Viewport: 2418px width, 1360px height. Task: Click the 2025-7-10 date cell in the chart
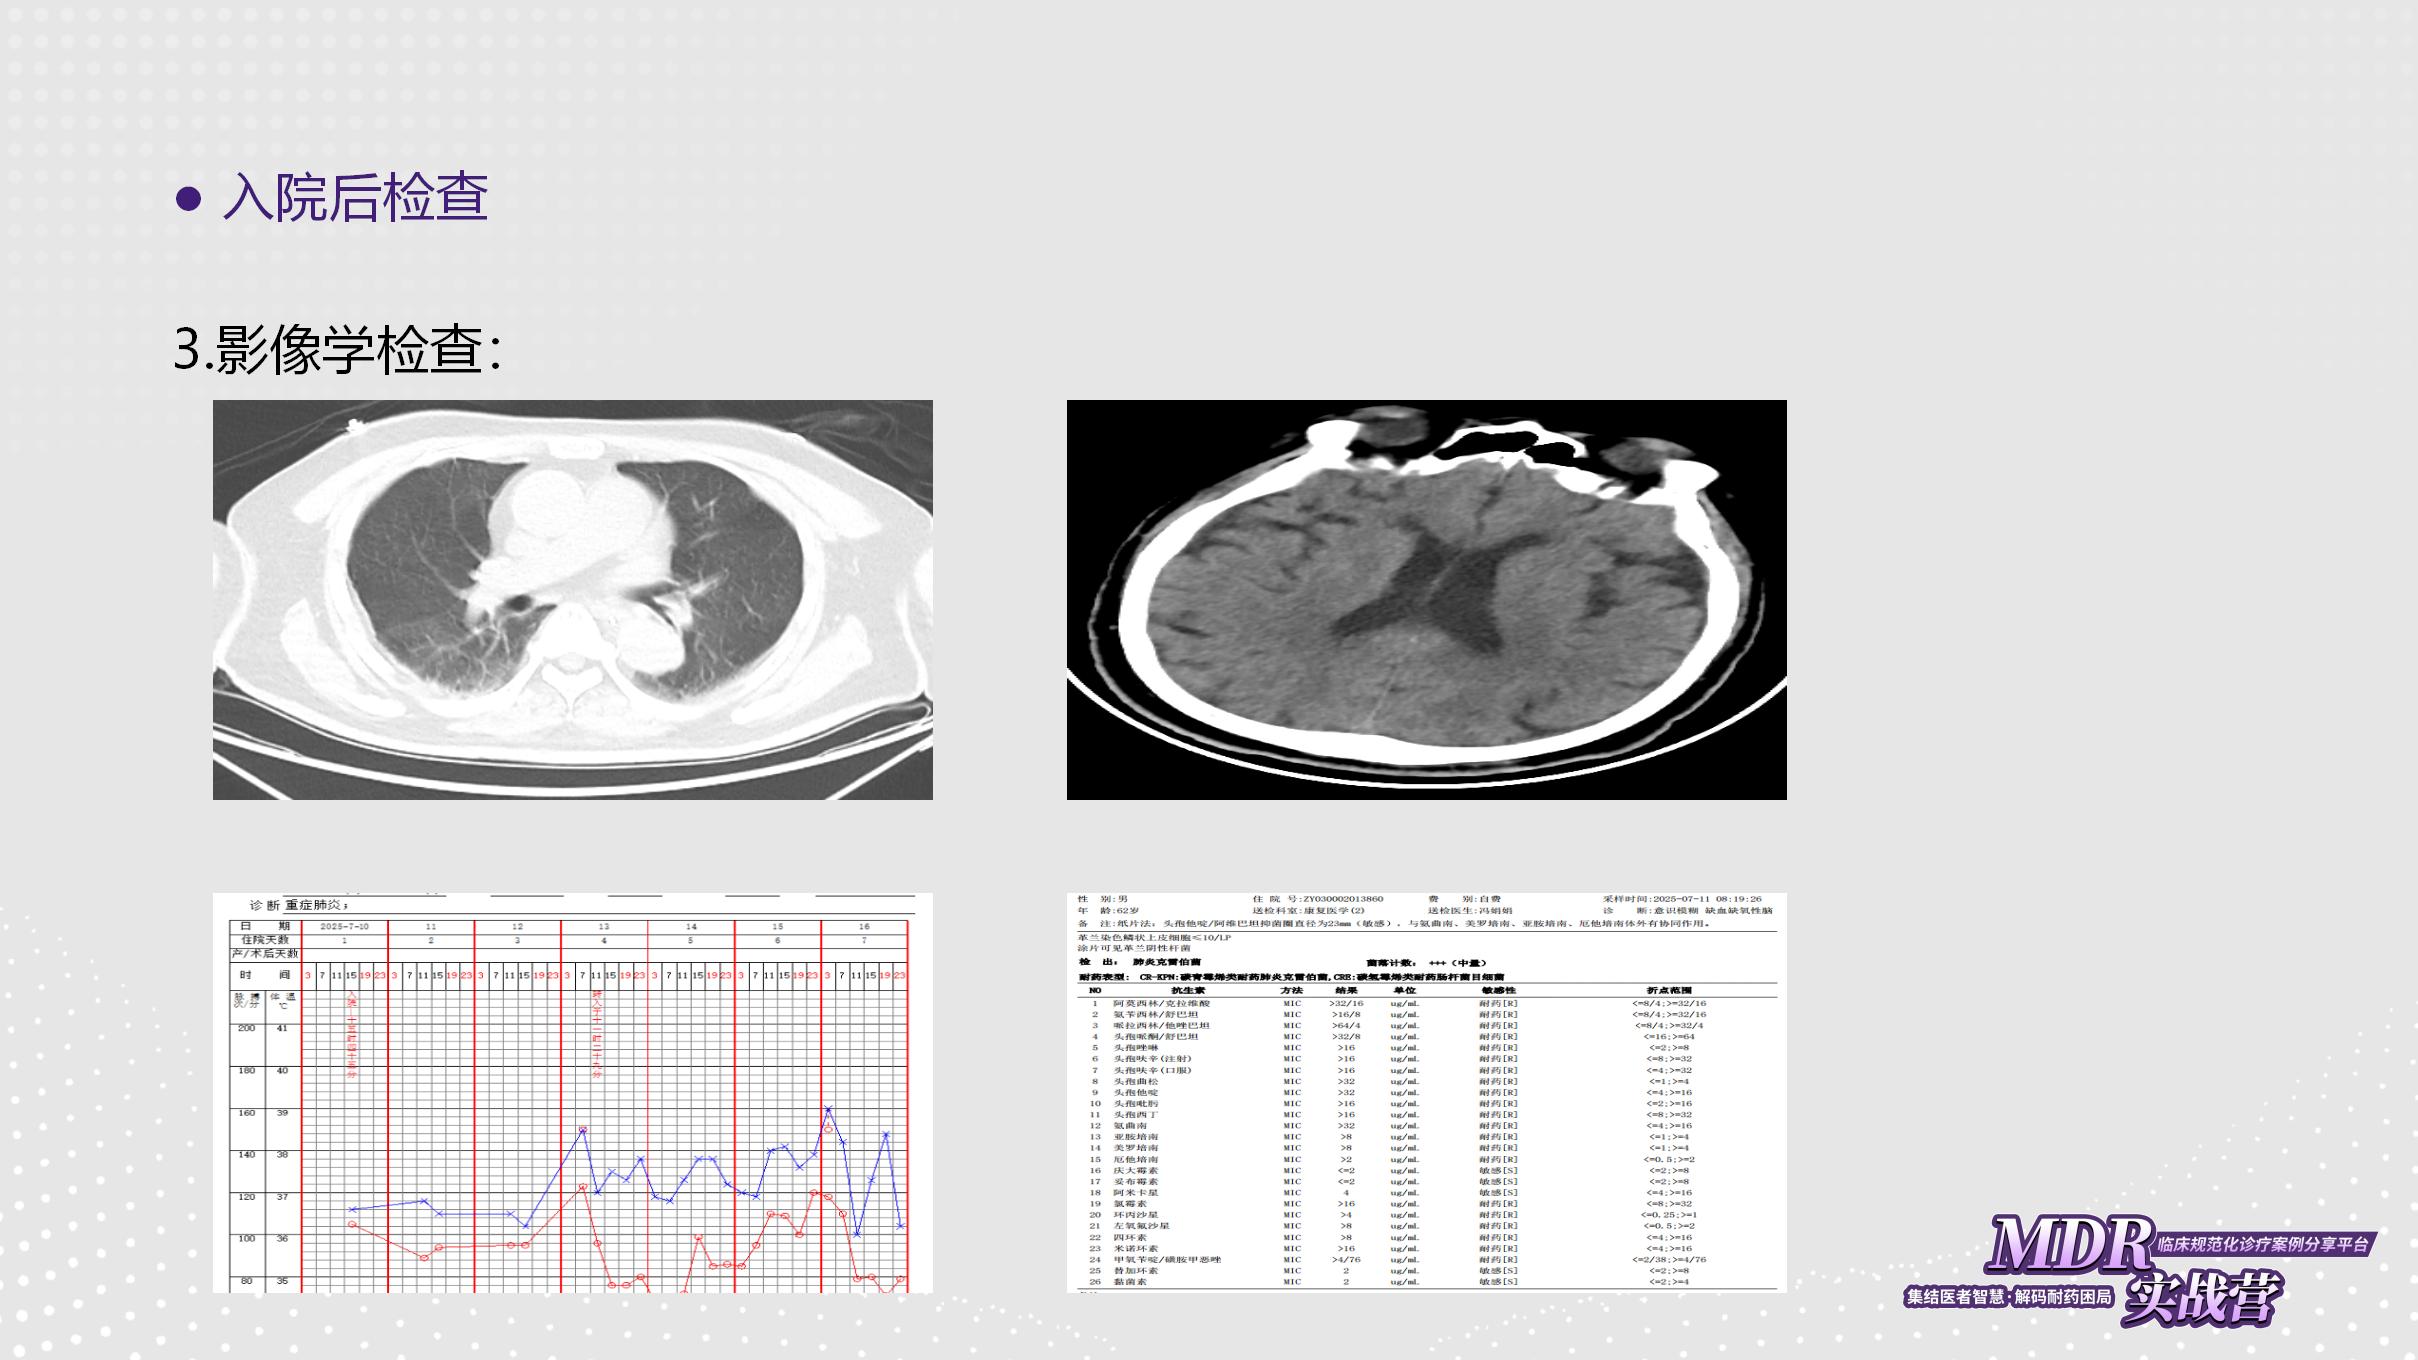tap(344, 927)
